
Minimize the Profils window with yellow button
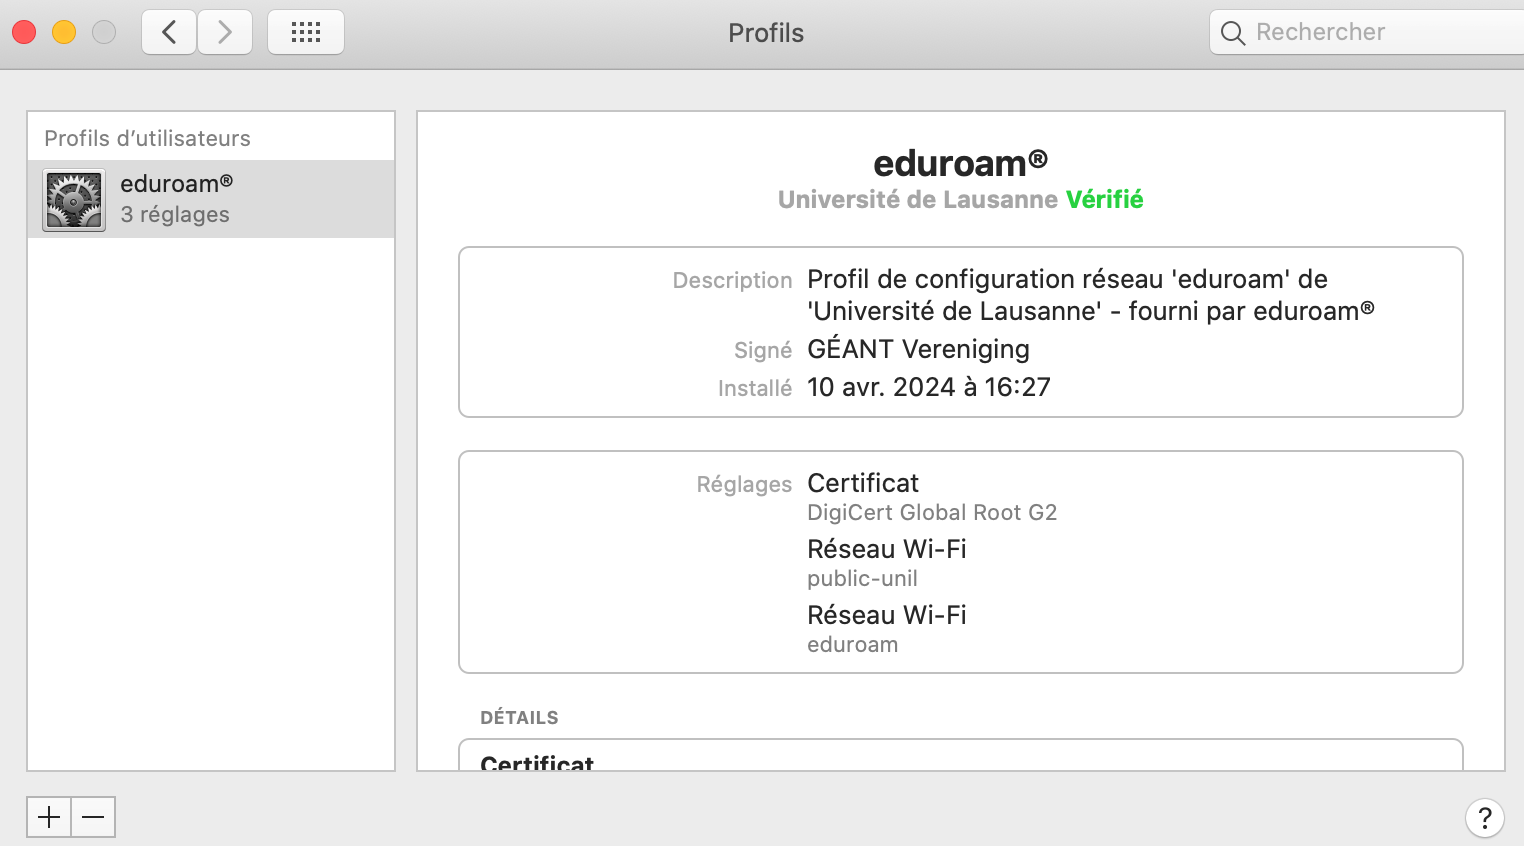pyautogui.click(x=64, y=33)
